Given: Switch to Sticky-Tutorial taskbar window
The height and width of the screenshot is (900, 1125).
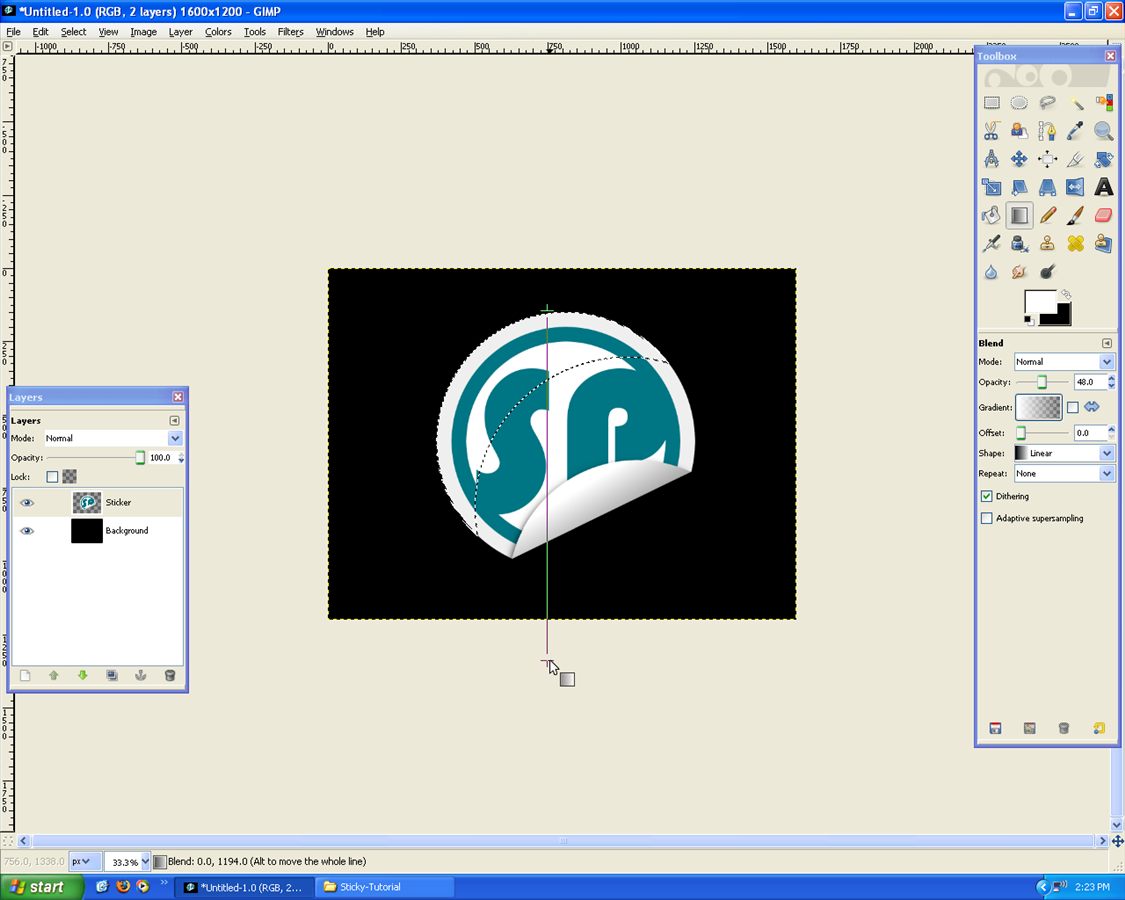Looking at the screenshot, I should 385,887.
